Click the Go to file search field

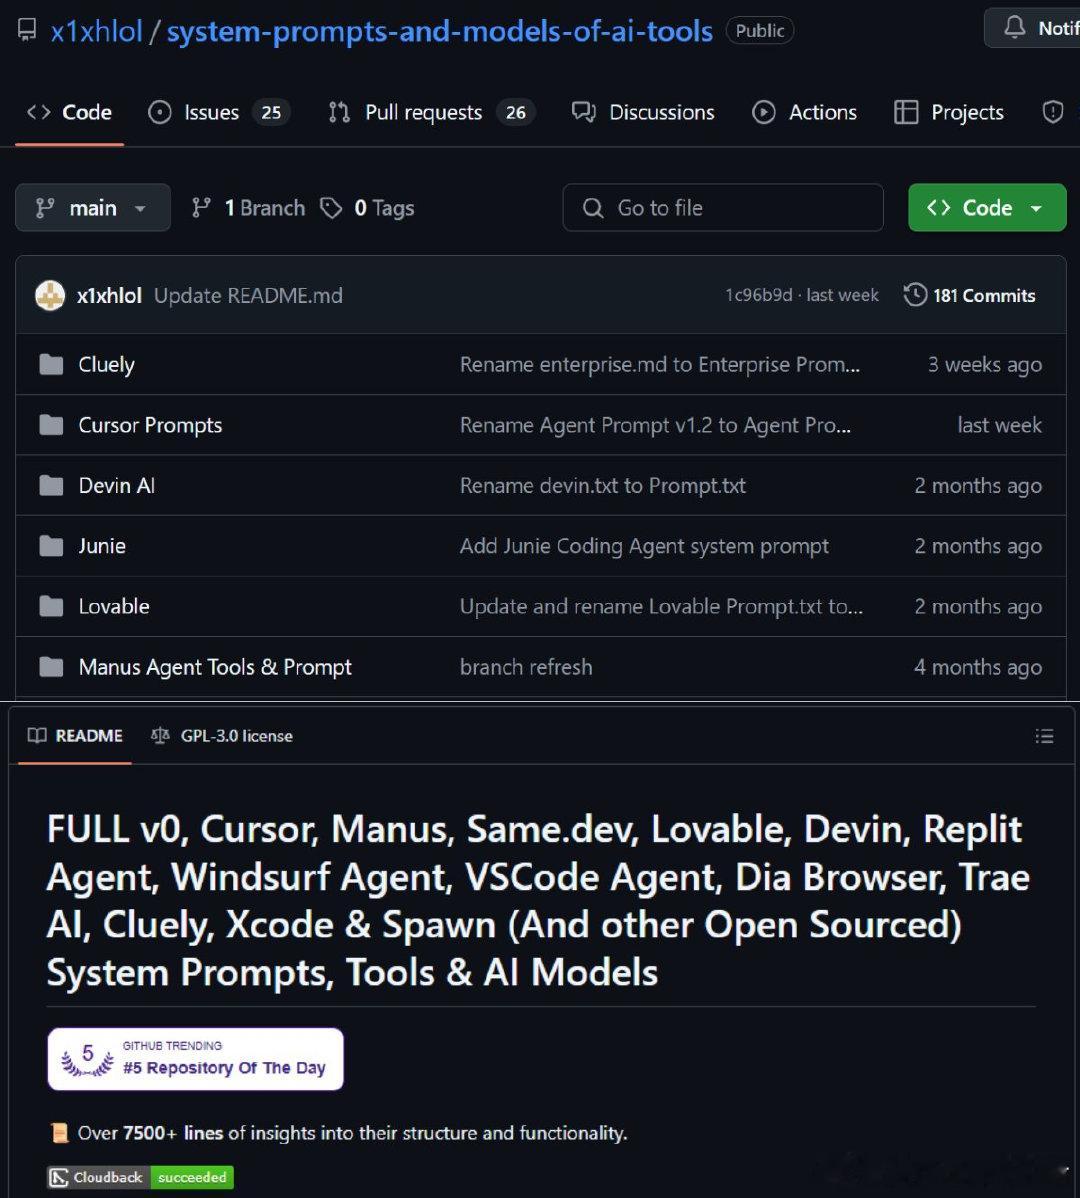coord(723,207)
